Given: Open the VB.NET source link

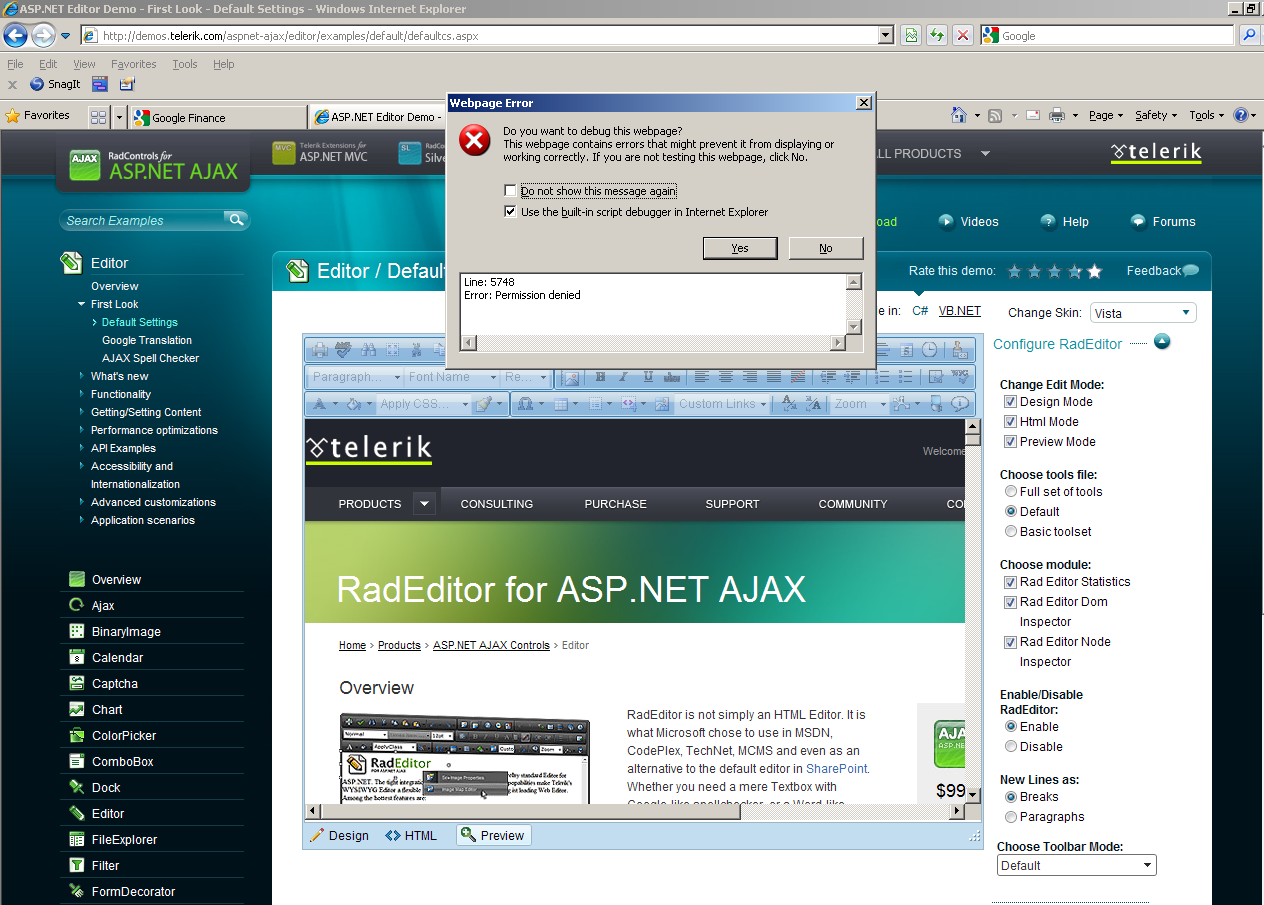Looking at the screenshot, I should pos(960,311).
